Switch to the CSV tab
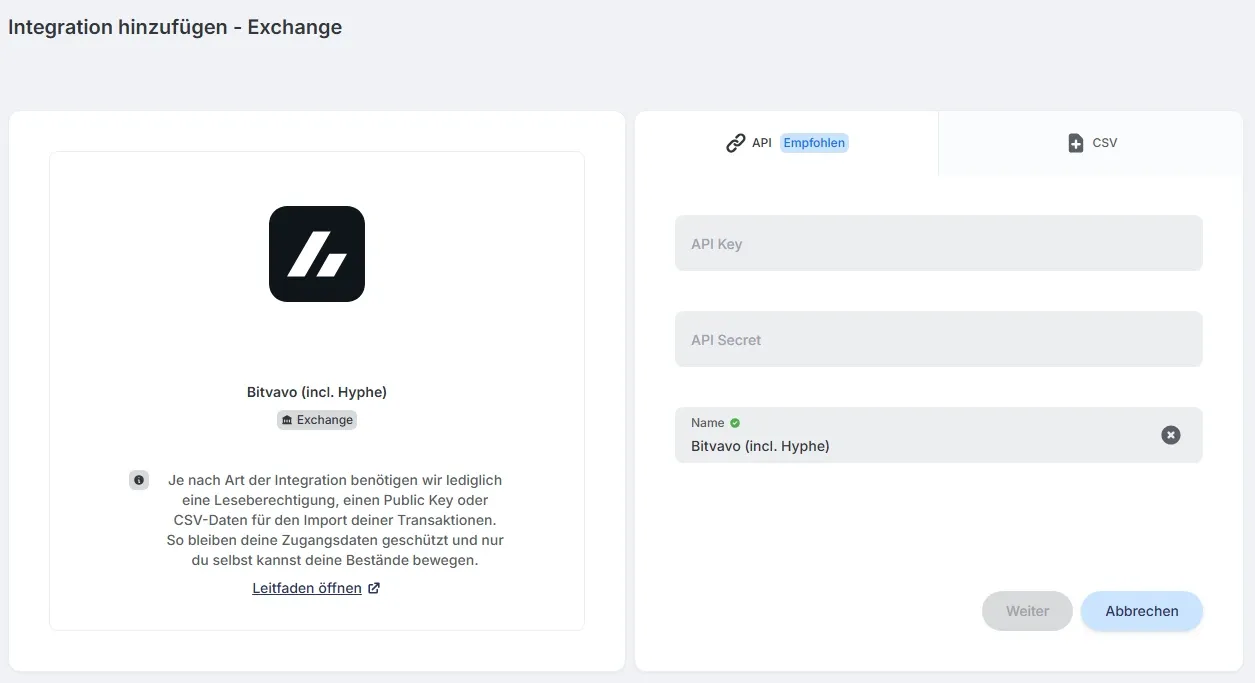This screenshot has width=1255, height=683. [x=1091, y=143]
